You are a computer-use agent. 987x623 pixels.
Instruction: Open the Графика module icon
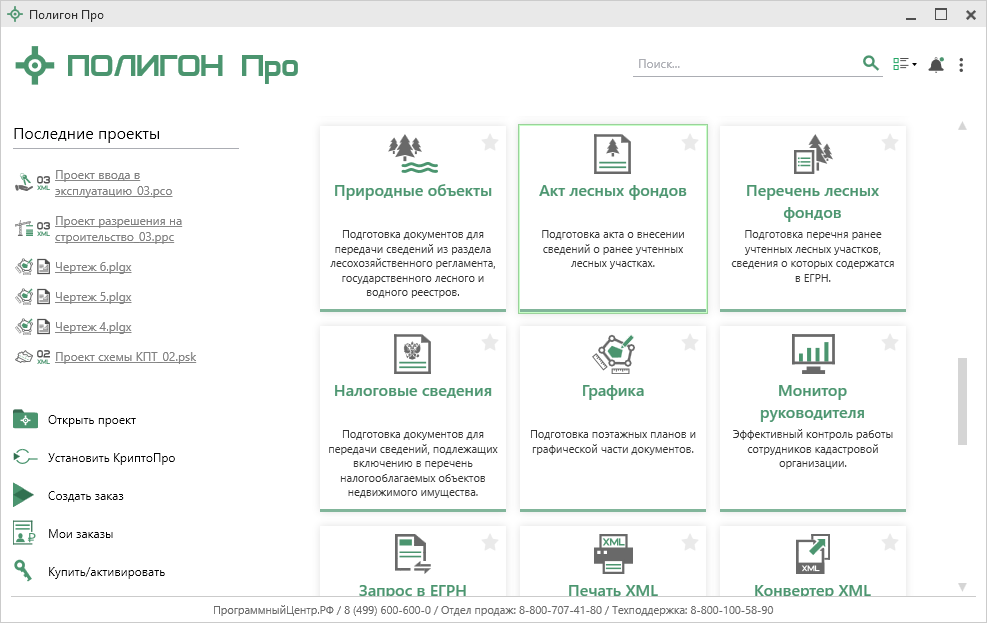click(x=612, y=353)
